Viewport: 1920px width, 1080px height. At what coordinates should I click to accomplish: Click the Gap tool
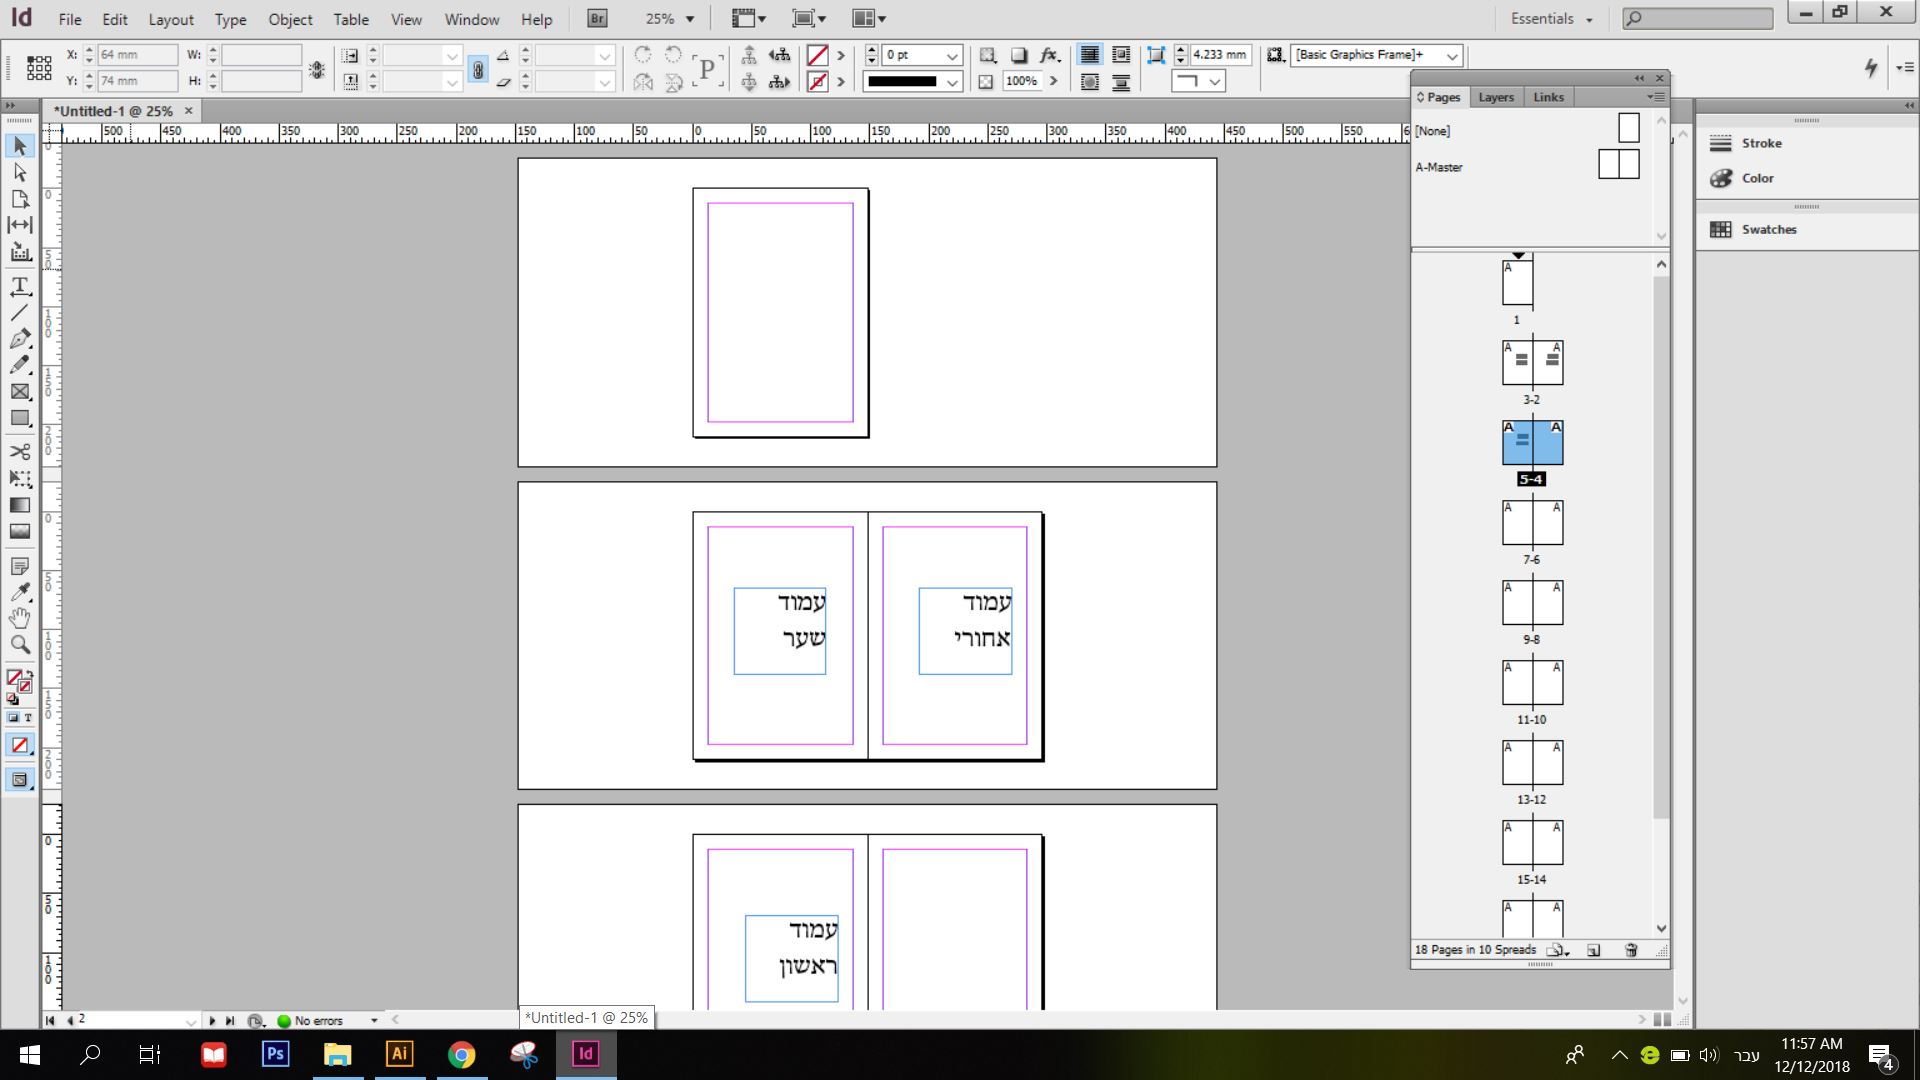tap(19, 225)
